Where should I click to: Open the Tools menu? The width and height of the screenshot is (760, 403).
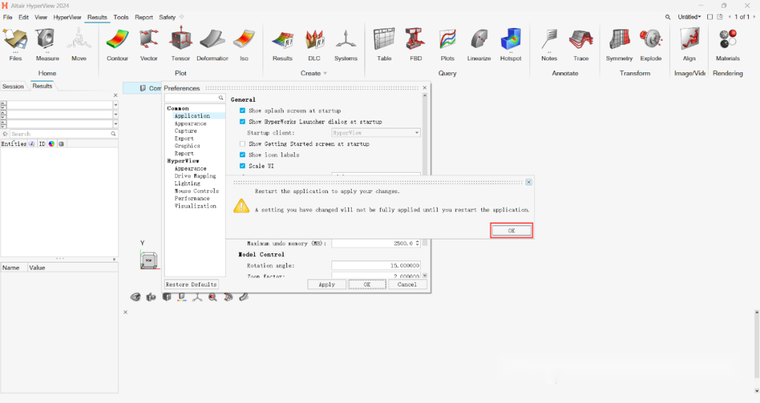click(x=121, y=17)
